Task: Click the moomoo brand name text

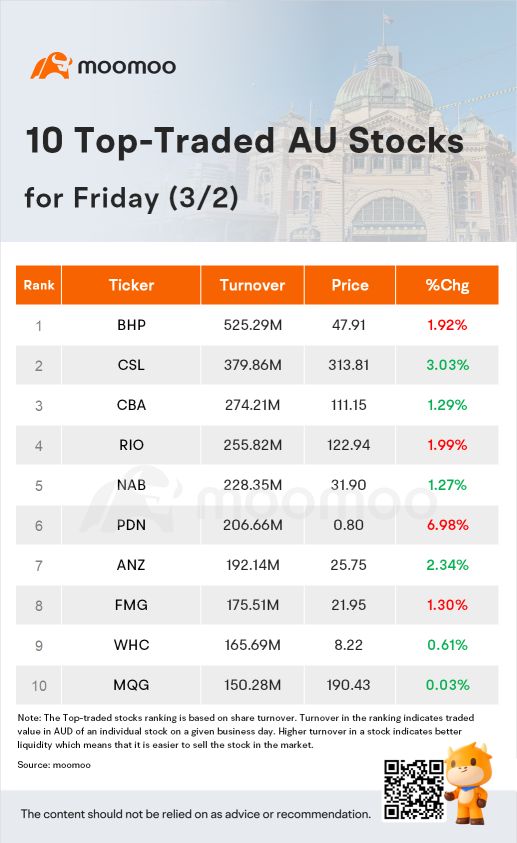Action: pyautogui.click(x=127, y=67)
